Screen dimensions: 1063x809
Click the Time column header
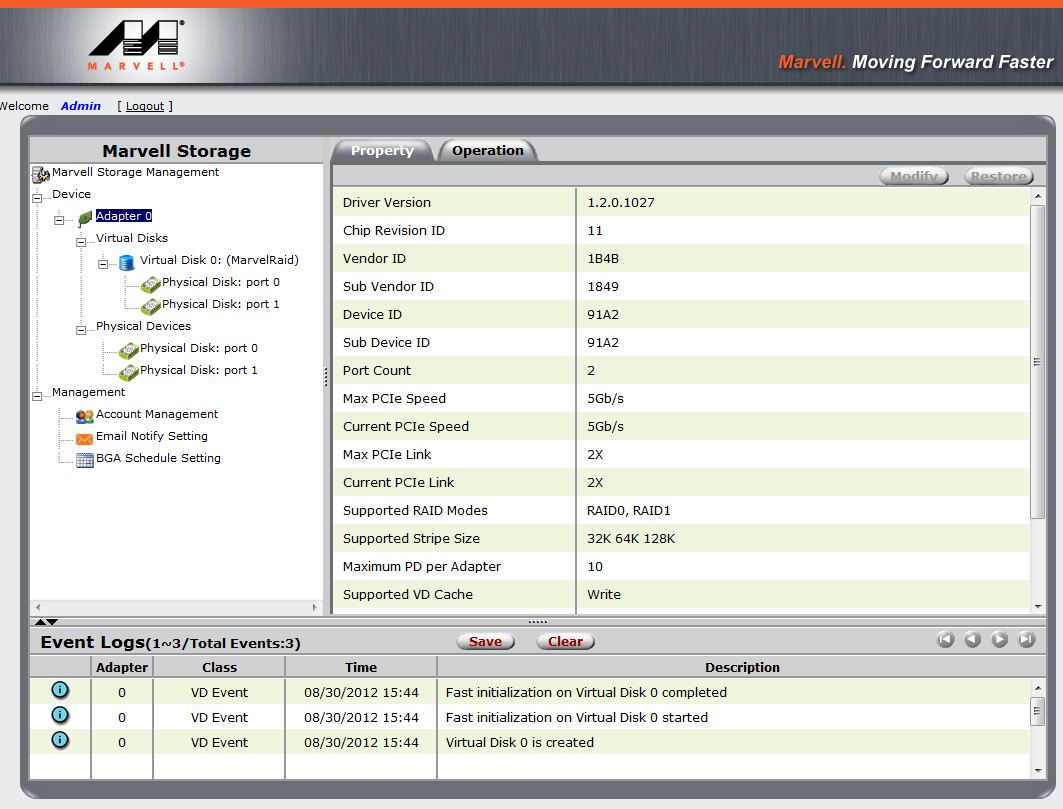click(x=361, y=667)
